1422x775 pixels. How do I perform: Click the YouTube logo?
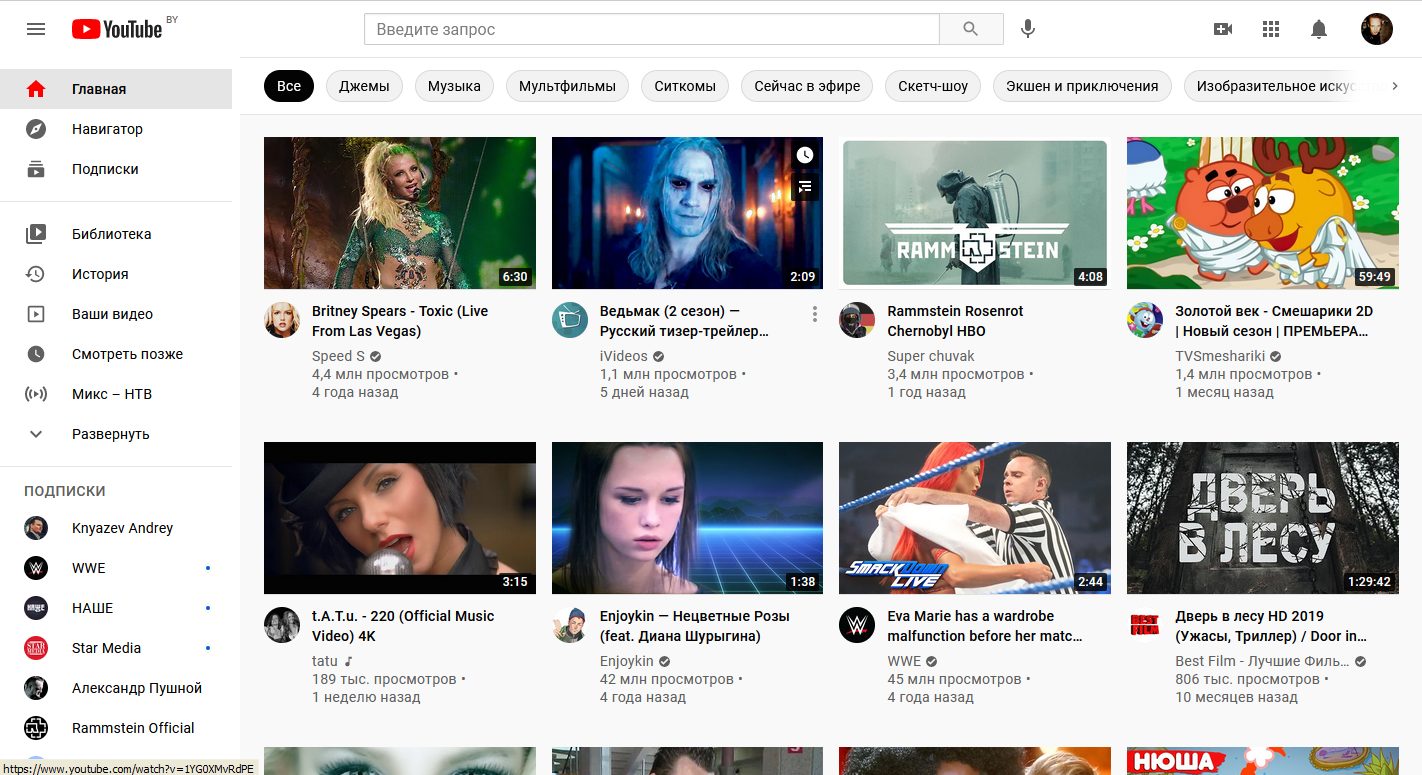pos(117,29)
